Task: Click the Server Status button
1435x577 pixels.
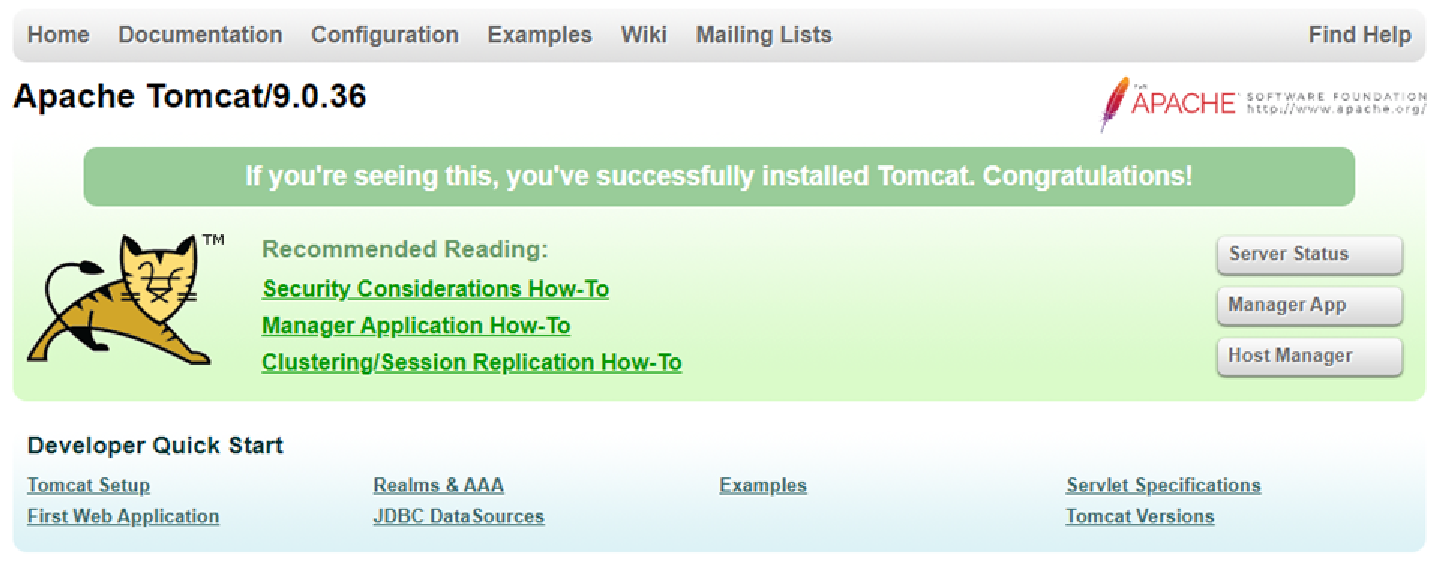Action: tap(1309, 254)
